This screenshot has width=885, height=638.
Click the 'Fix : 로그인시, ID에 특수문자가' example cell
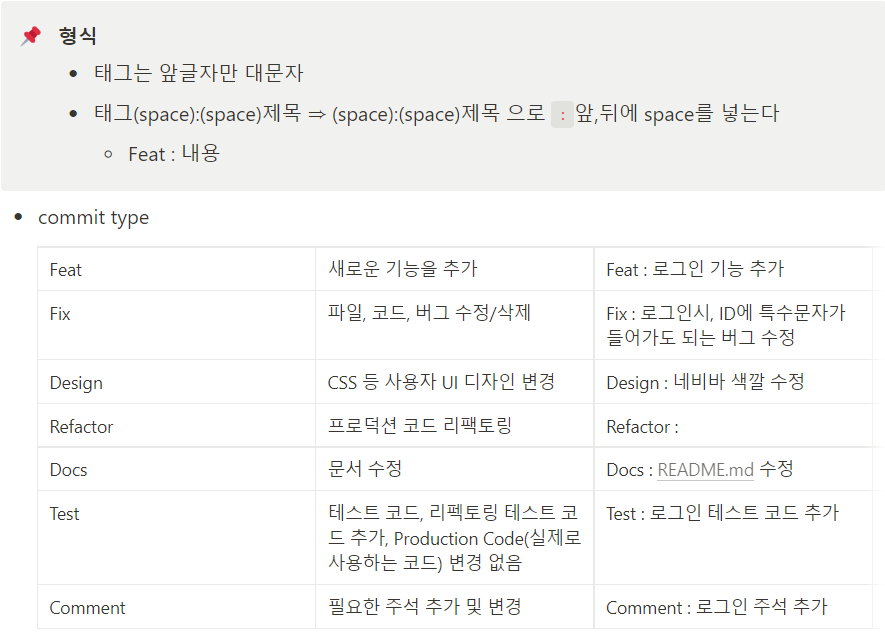(733, 325)
